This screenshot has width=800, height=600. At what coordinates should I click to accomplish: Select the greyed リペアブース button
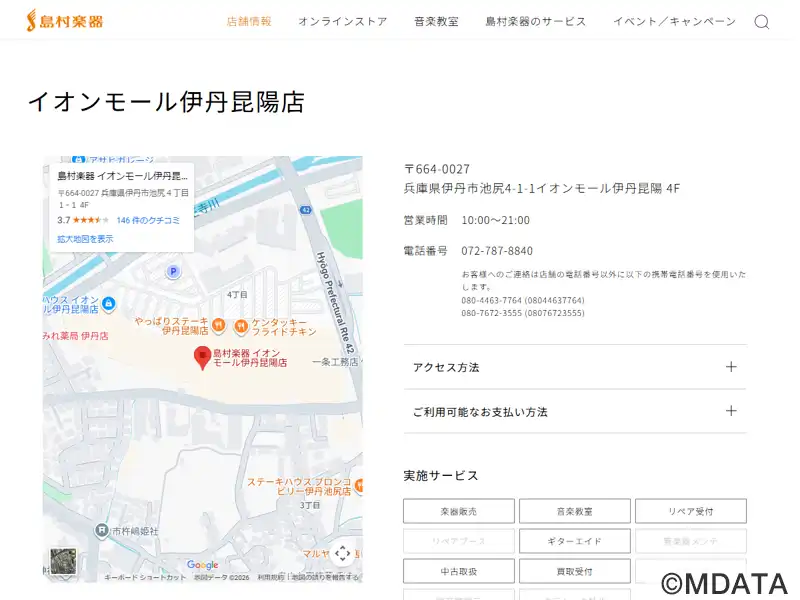pos(459,541)
